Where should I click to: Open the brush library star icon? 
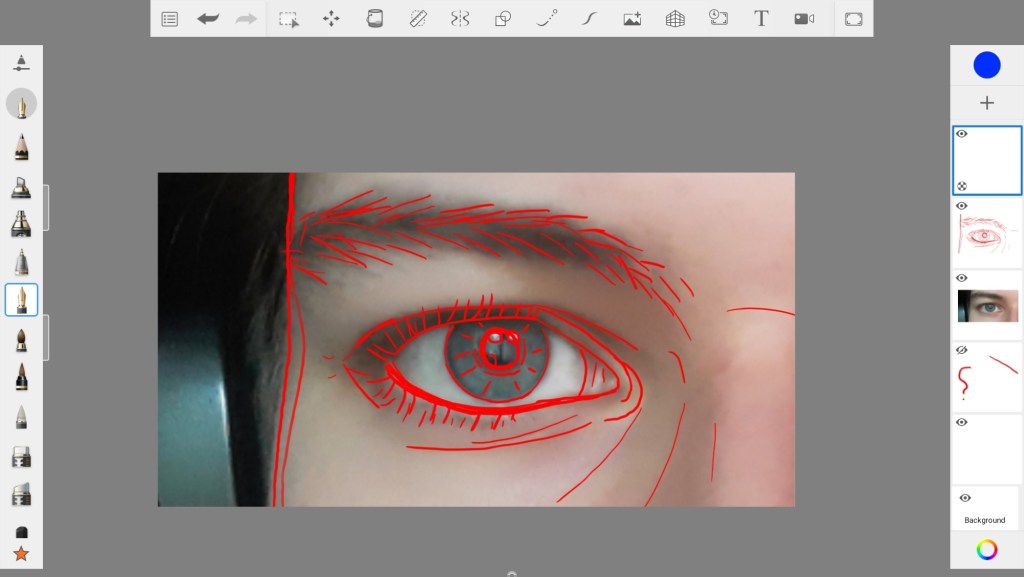pos(21,554)
